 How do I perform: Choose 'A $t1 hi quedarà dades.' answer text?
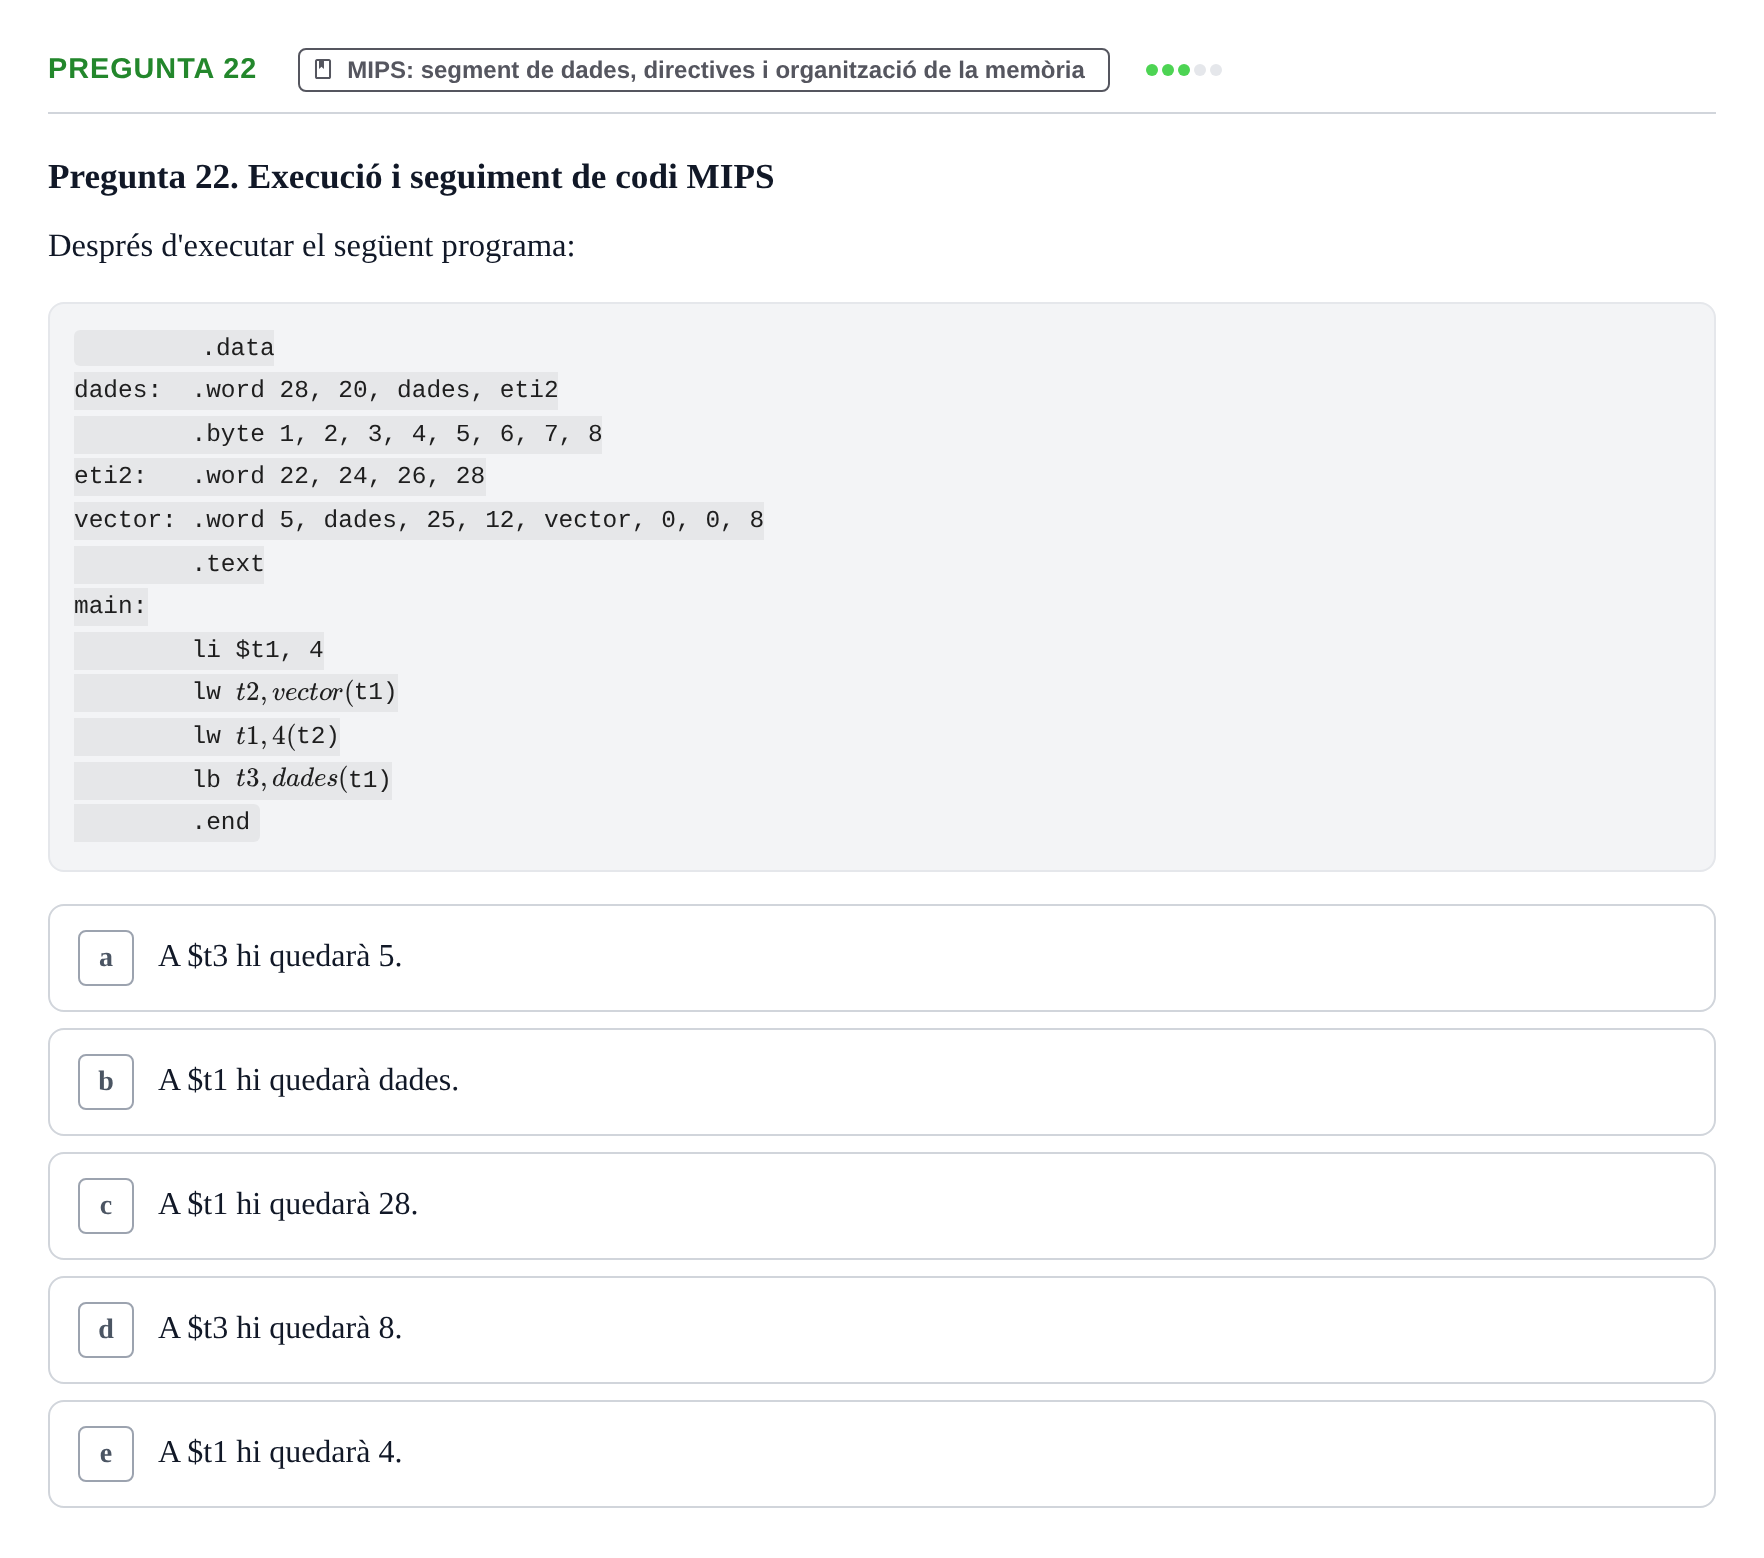[x=308, y=1081]
